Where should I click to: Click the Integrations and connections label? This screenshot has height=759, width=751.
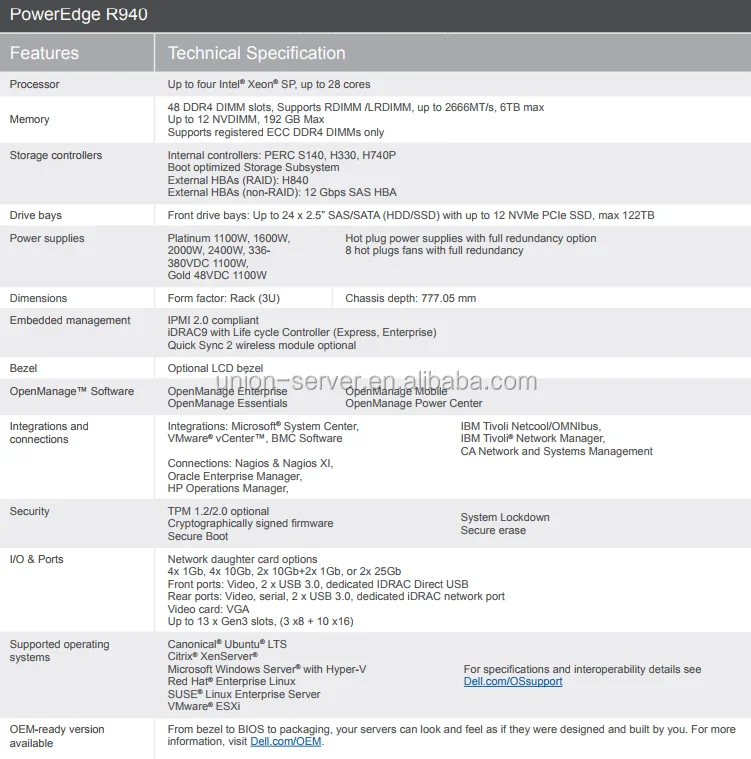pyautogui.click(x=49, y=433)
